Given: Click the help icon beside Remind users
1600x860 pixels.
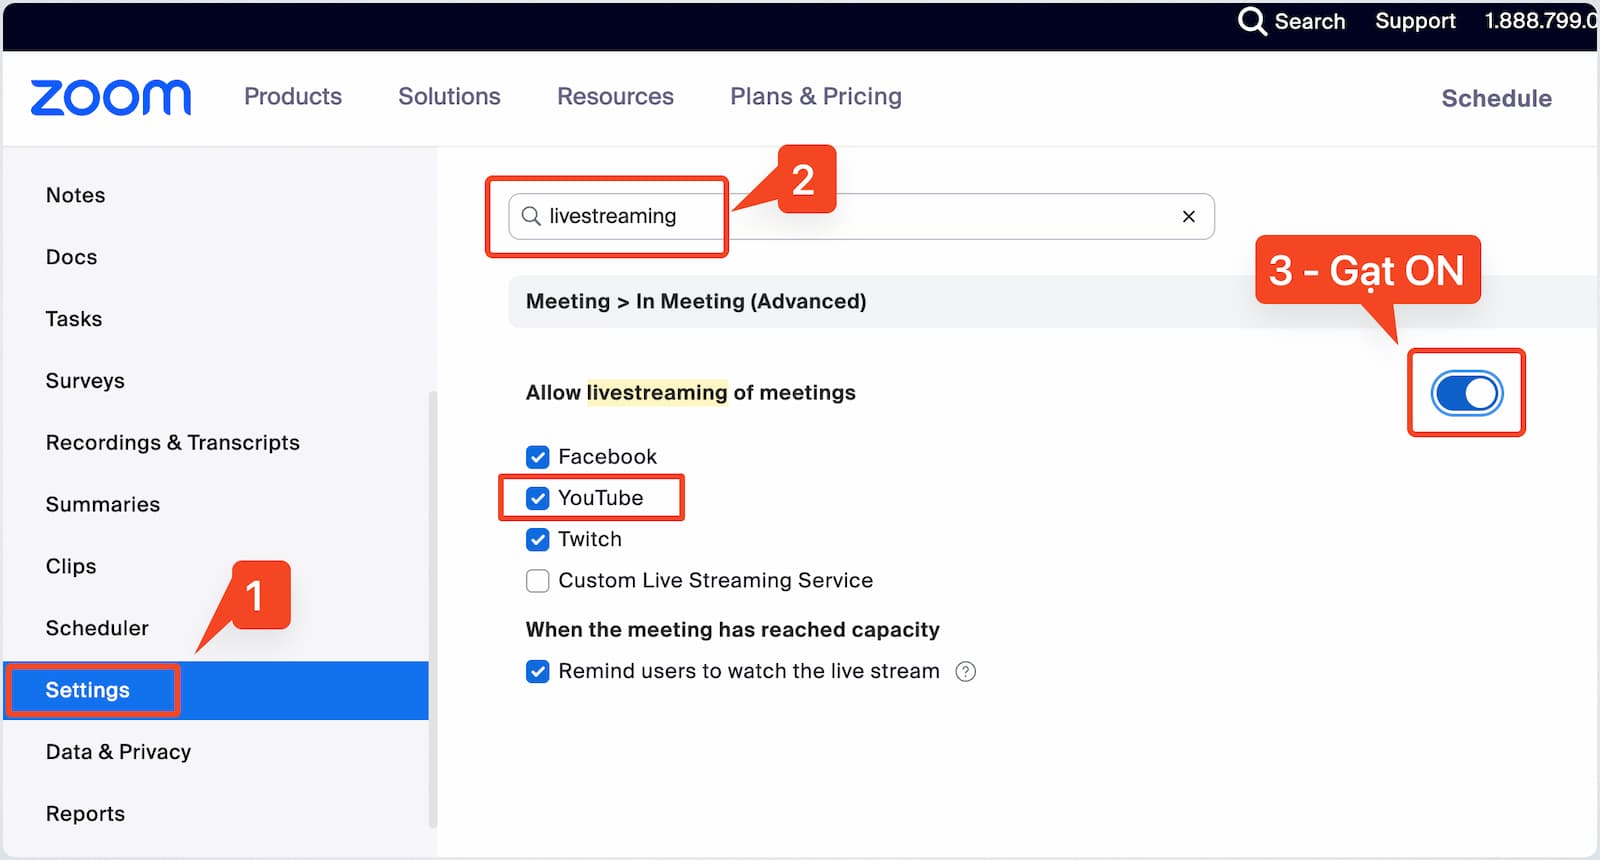Looking at the screenshot, I should 965,672.
